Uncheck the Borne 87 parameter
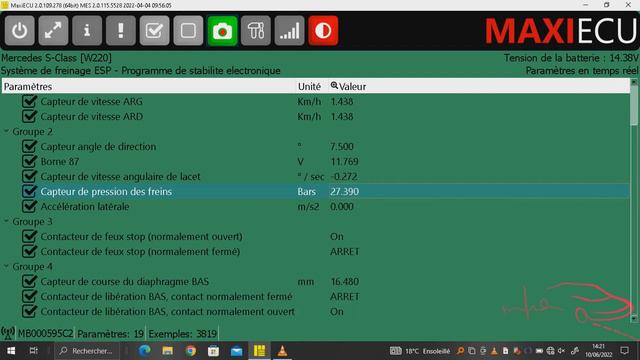The width and height of the screenshot is (640, 360). click(x=29, y=161)
